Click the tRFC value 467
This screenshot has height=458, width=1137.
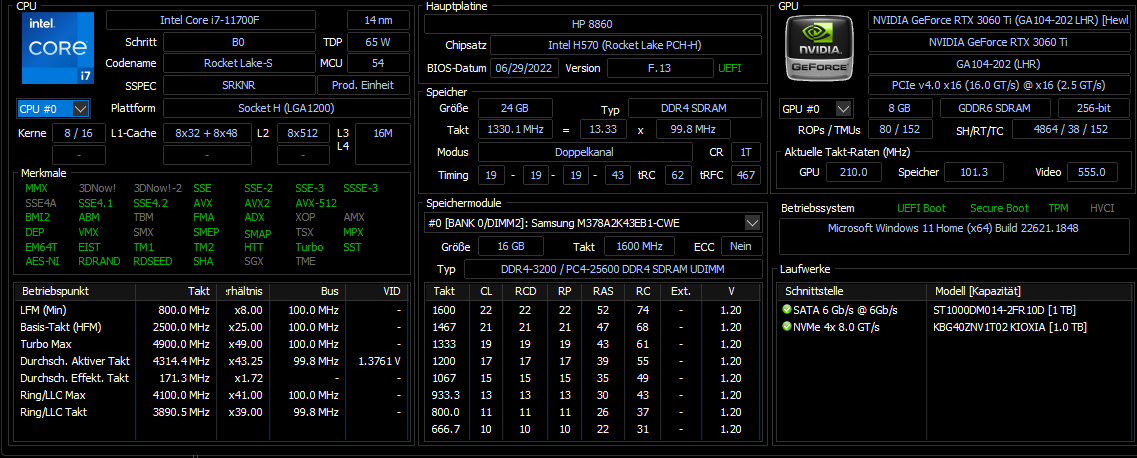coord(746,175)
